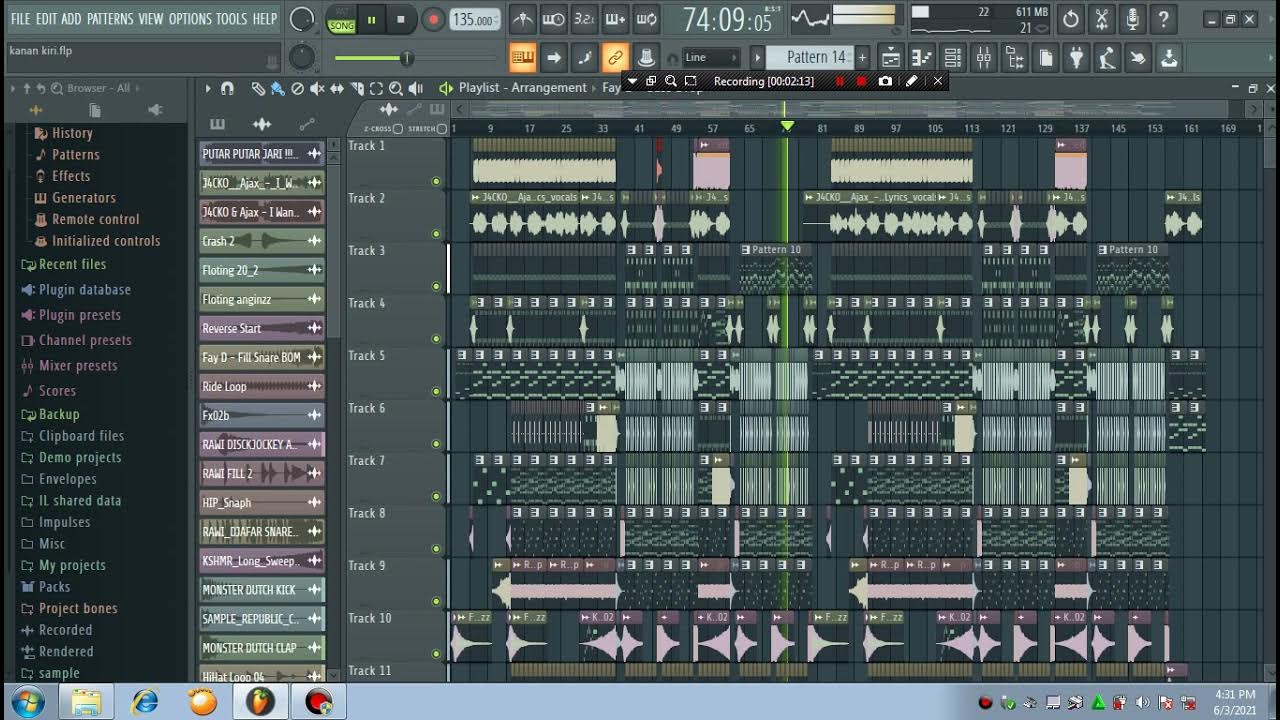Toggle typing keyboard to piano

[x=522, y=58]
